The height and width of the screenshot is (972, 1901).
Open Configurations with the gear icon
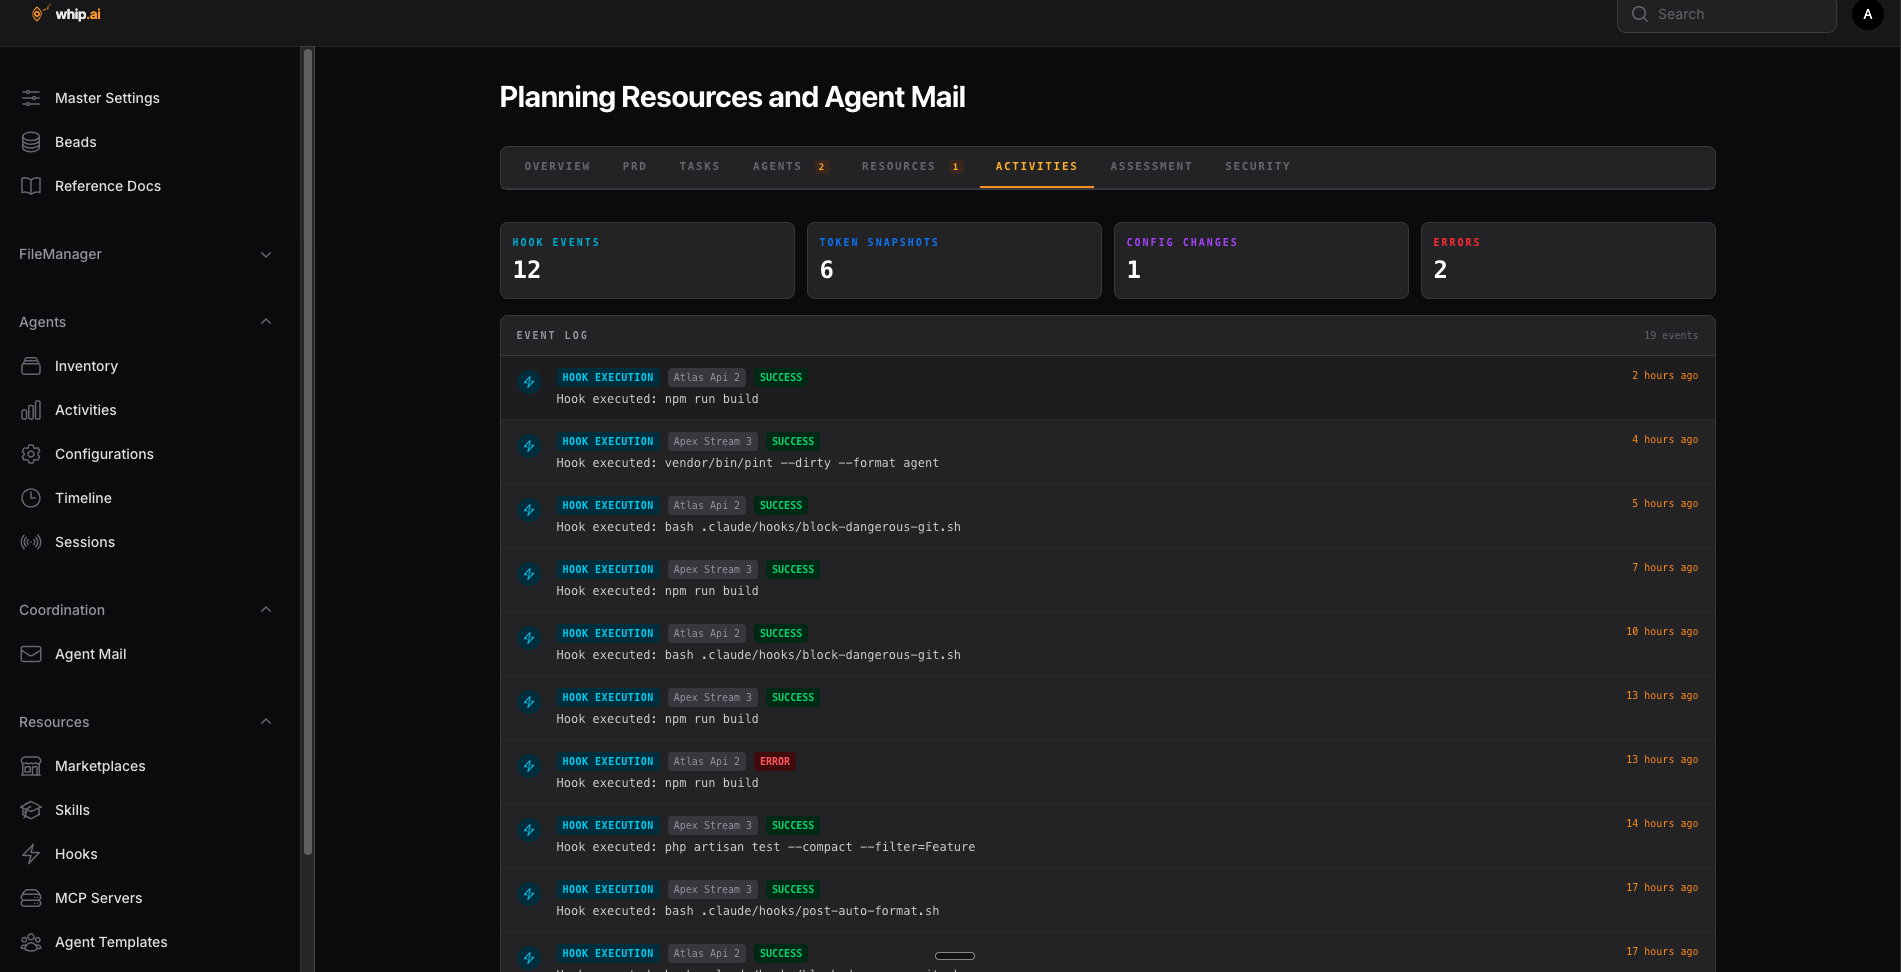point(30,453)
